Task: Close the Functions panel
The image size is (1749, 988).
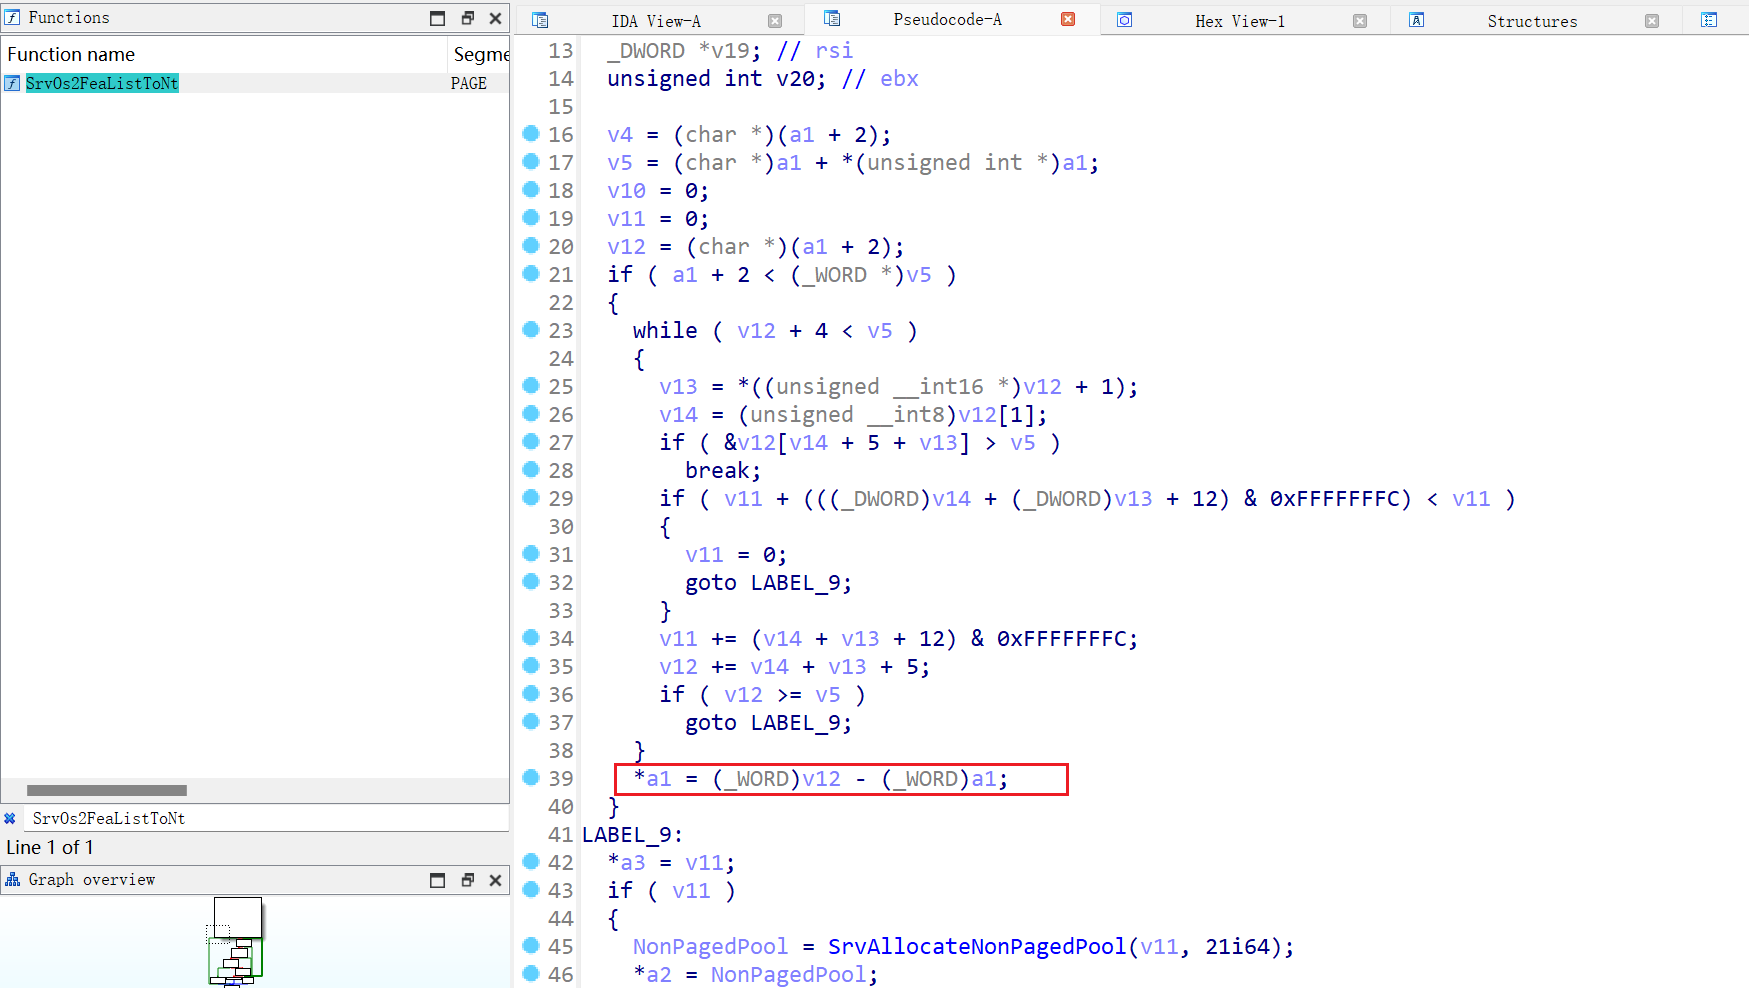Action: point(495,18)
